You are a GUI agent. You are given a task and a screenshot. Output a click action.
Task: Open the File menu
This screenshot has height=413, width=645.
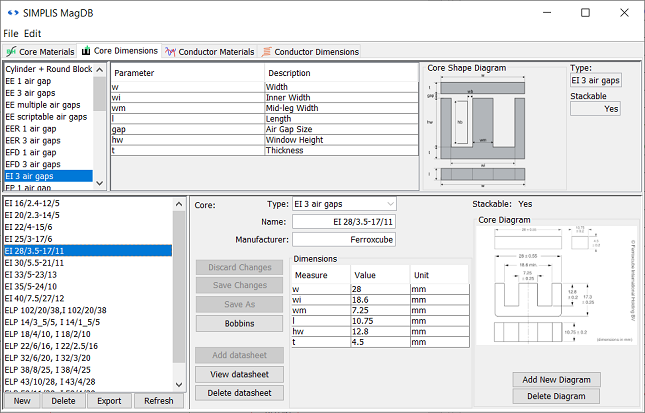pyautogui.click(x=11, y=33)
